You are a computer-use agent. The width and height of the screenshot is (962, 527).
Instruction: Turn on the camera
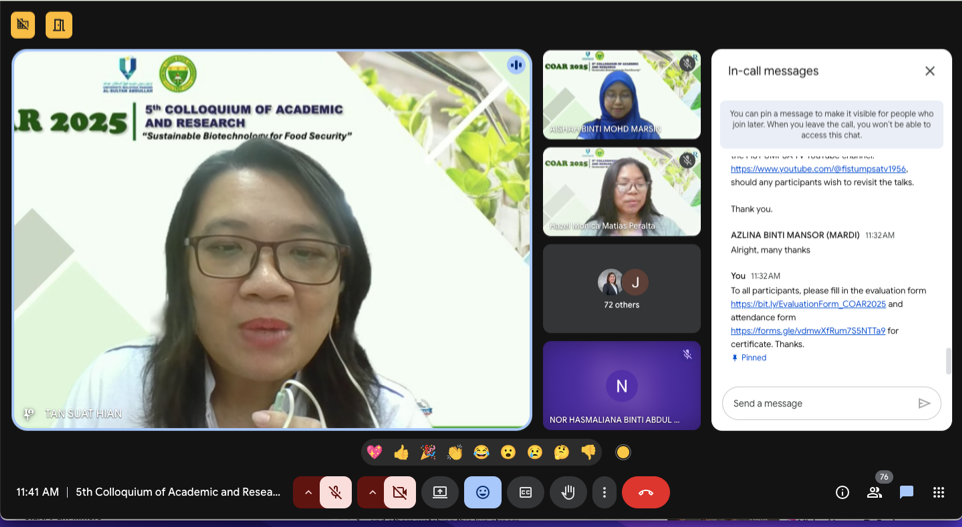(400, 492)
